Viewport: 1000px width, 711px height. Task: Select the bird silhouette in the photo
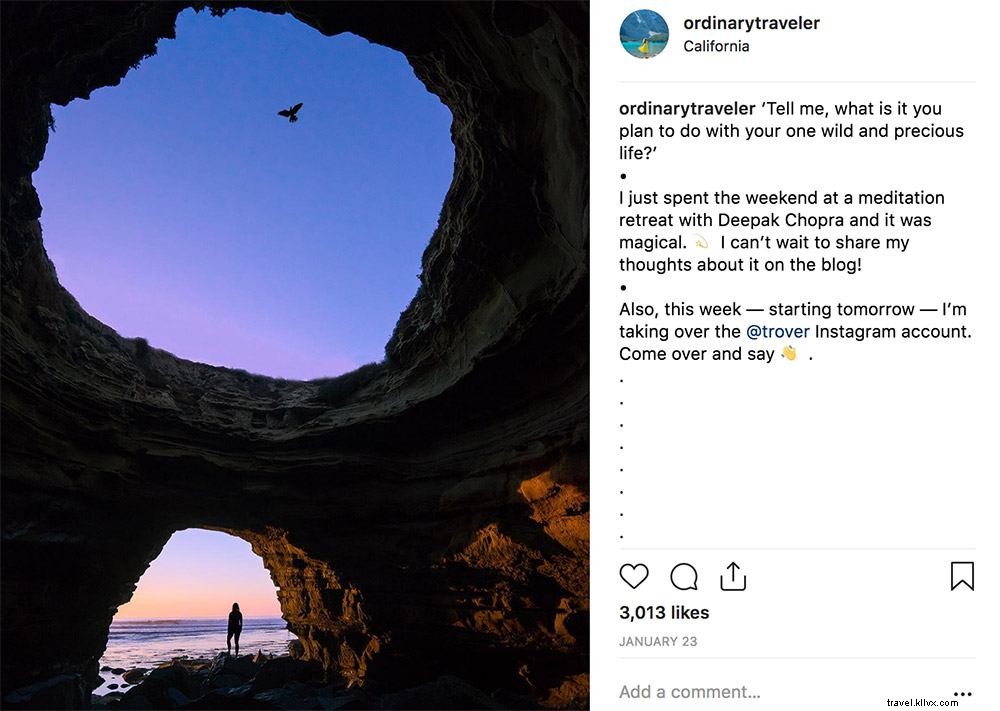(x=290, y=112)
